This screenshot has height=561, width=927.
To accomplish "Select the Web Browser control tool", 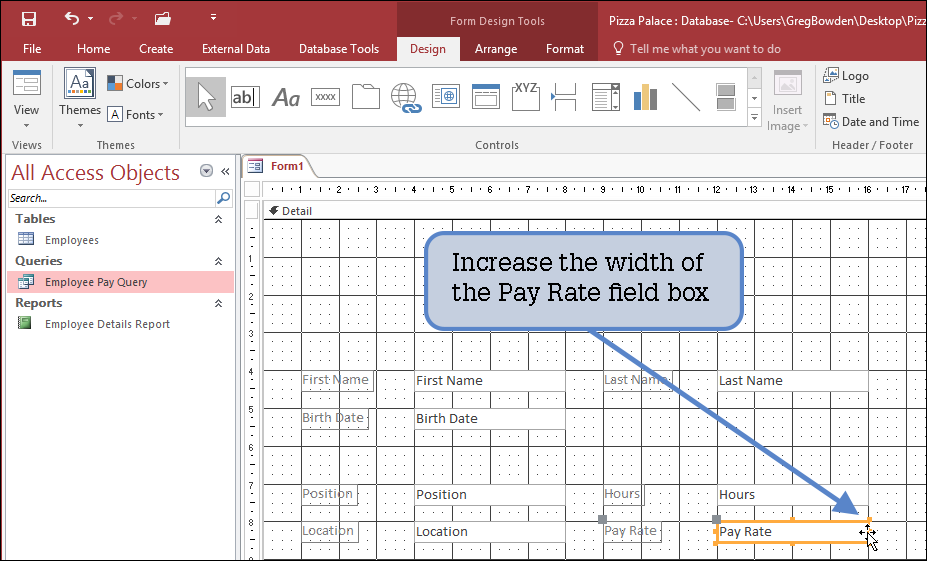I will (446, 97).
